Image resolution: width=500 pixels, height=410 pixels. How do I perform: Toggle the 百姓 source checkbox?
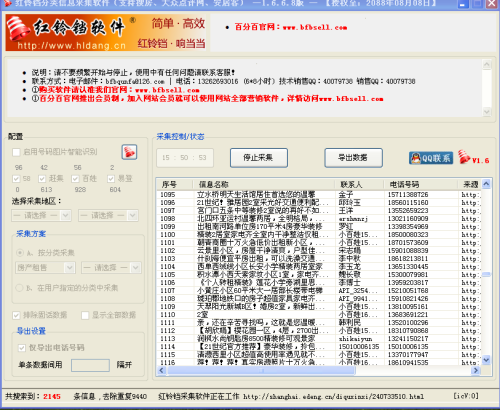(x=75, y=179)
